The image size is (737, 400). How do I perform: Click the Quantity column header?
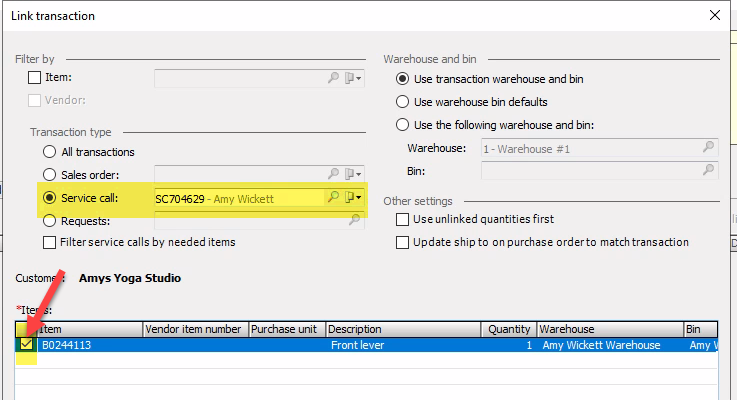pyautogui.click(x=509, y=329)
